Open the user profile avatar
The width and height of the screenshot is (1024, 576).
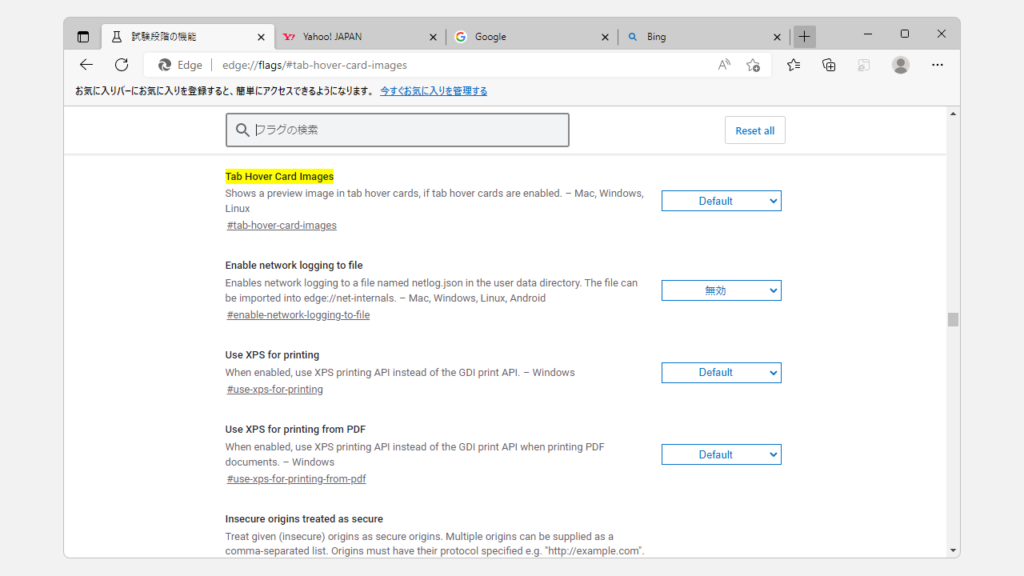901,65
